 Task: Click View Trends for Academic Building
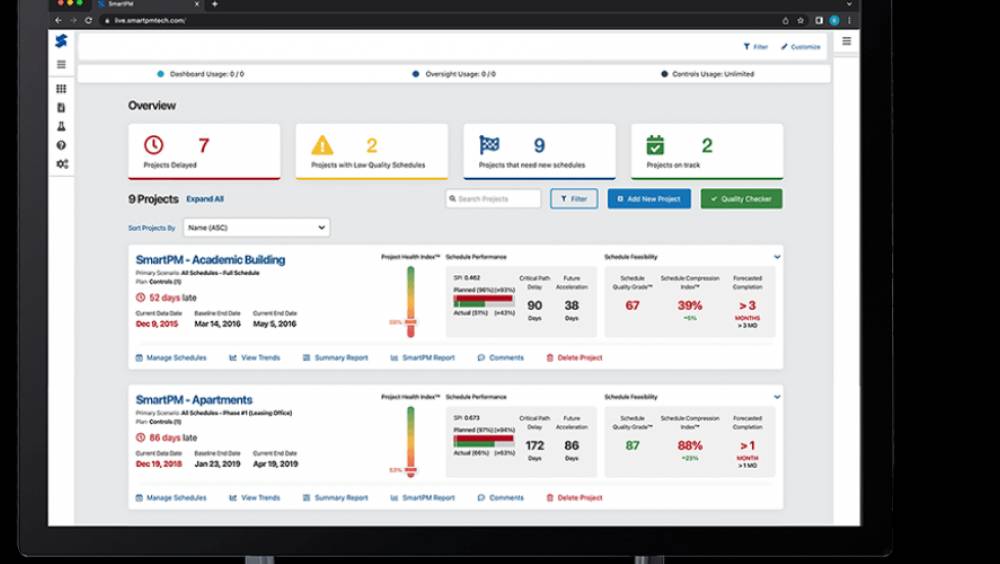(254, 358)
